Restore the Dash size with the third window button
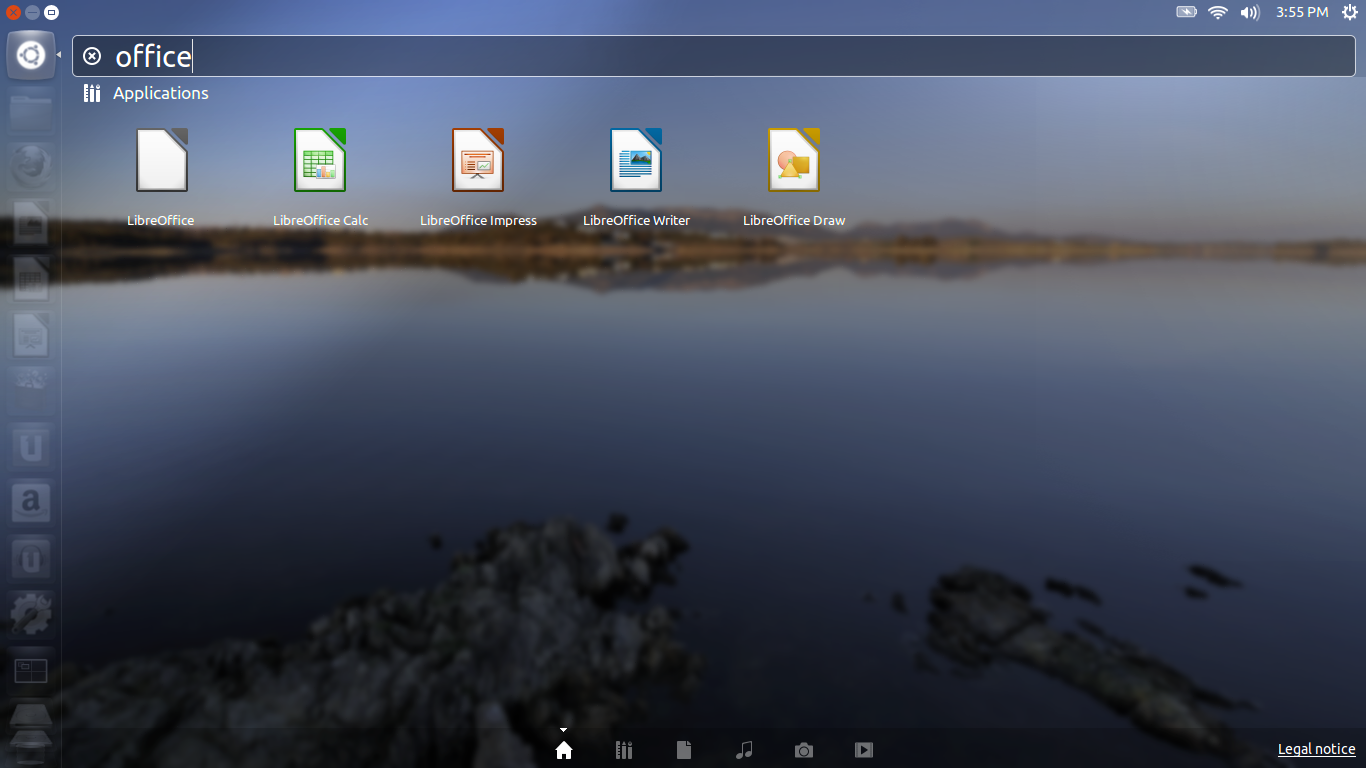Viewport: 1366px width, 768px height. click(51, 12)
